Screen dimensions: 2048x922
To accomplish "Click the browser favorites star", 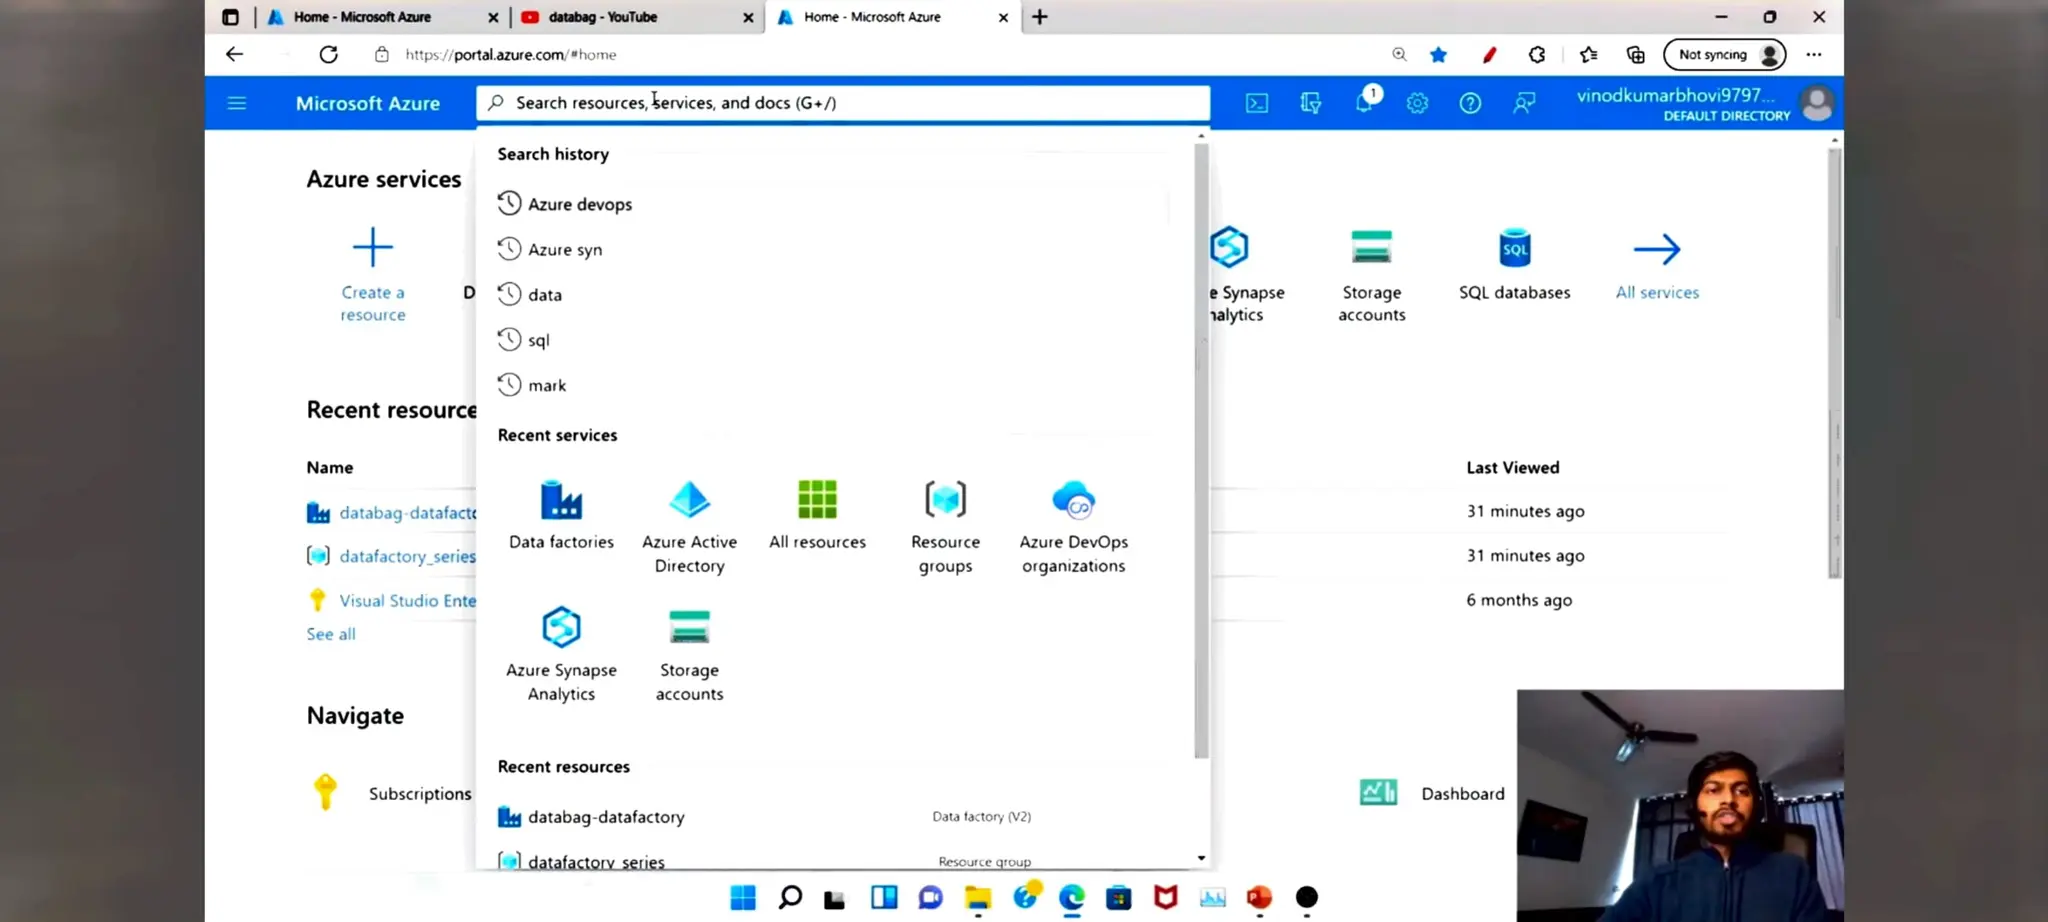I will (1438, 55).
